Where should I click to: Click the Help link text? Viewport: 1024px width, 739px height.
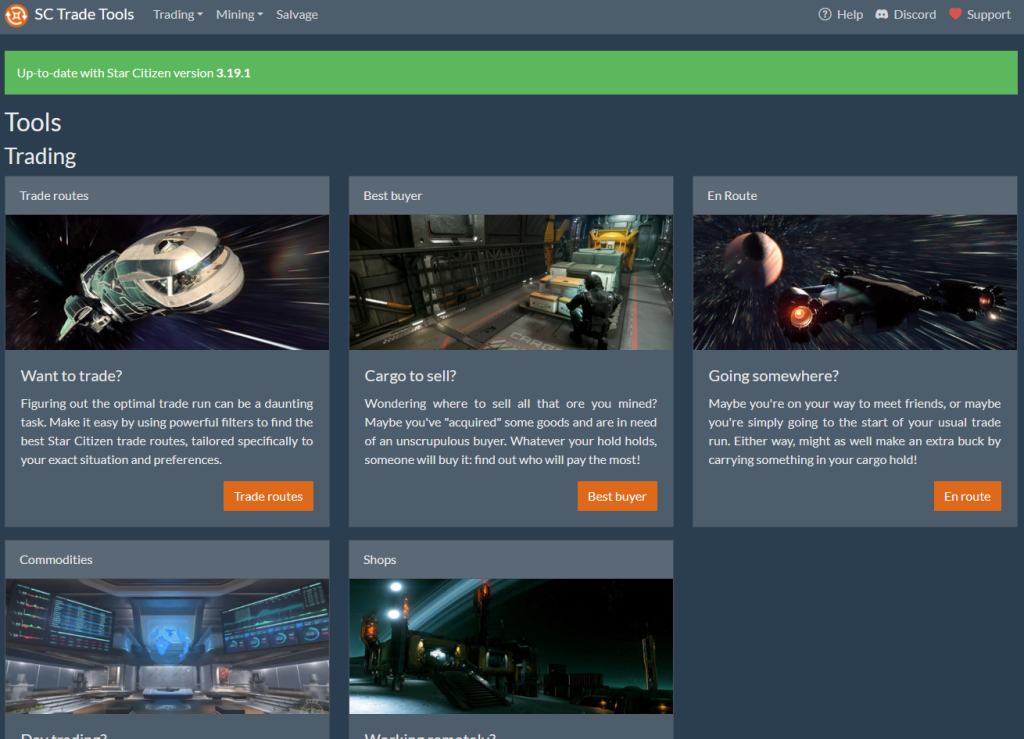point(850,15)
